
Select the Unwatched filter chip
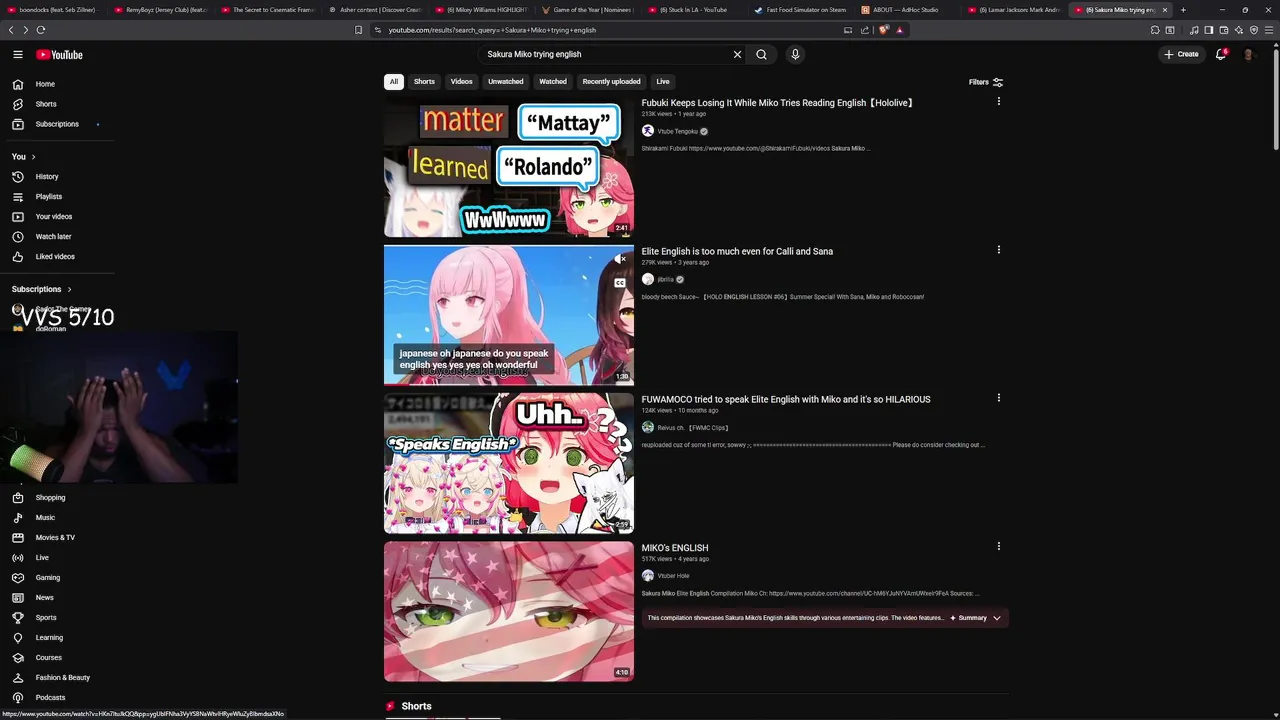tap(506, 82)
